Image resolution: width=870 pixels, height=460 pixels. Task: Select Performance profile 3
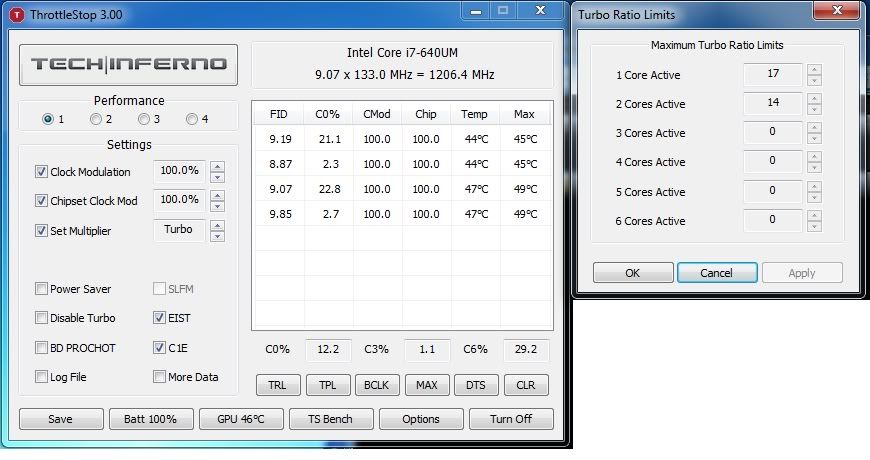144,119
